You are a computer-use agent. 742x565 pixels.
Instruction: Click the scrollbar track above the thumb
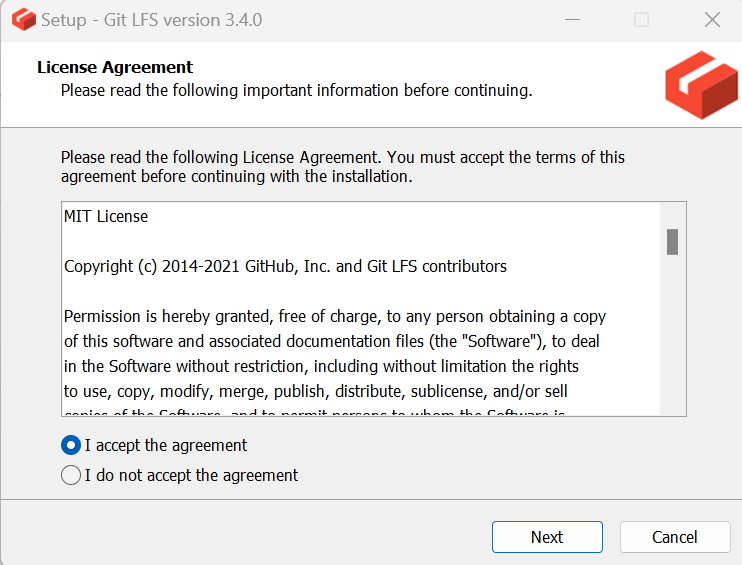coord(672,216)
